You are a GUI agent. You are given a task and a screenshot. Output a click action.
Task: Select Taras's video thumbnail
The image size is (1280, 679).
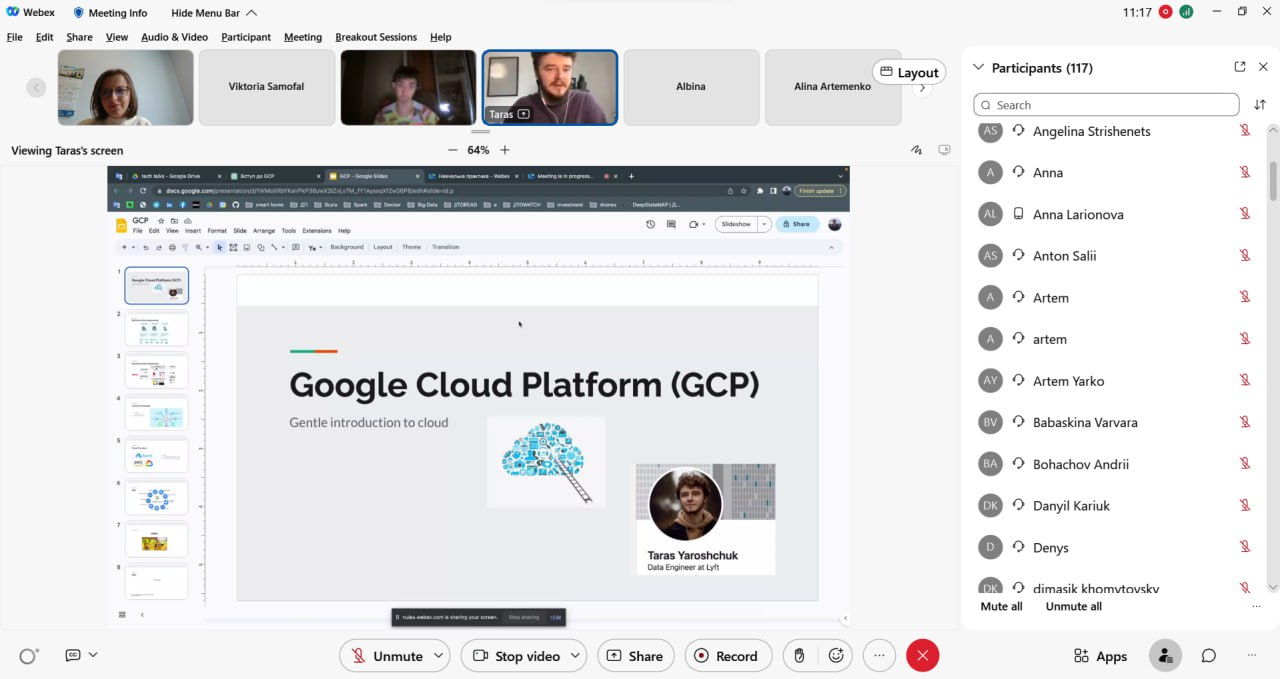550,88
